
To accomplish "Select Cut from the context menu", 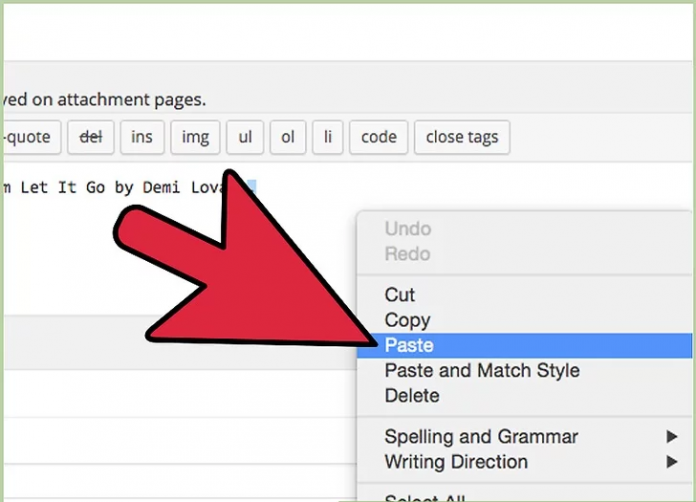I will coord(400,295).
